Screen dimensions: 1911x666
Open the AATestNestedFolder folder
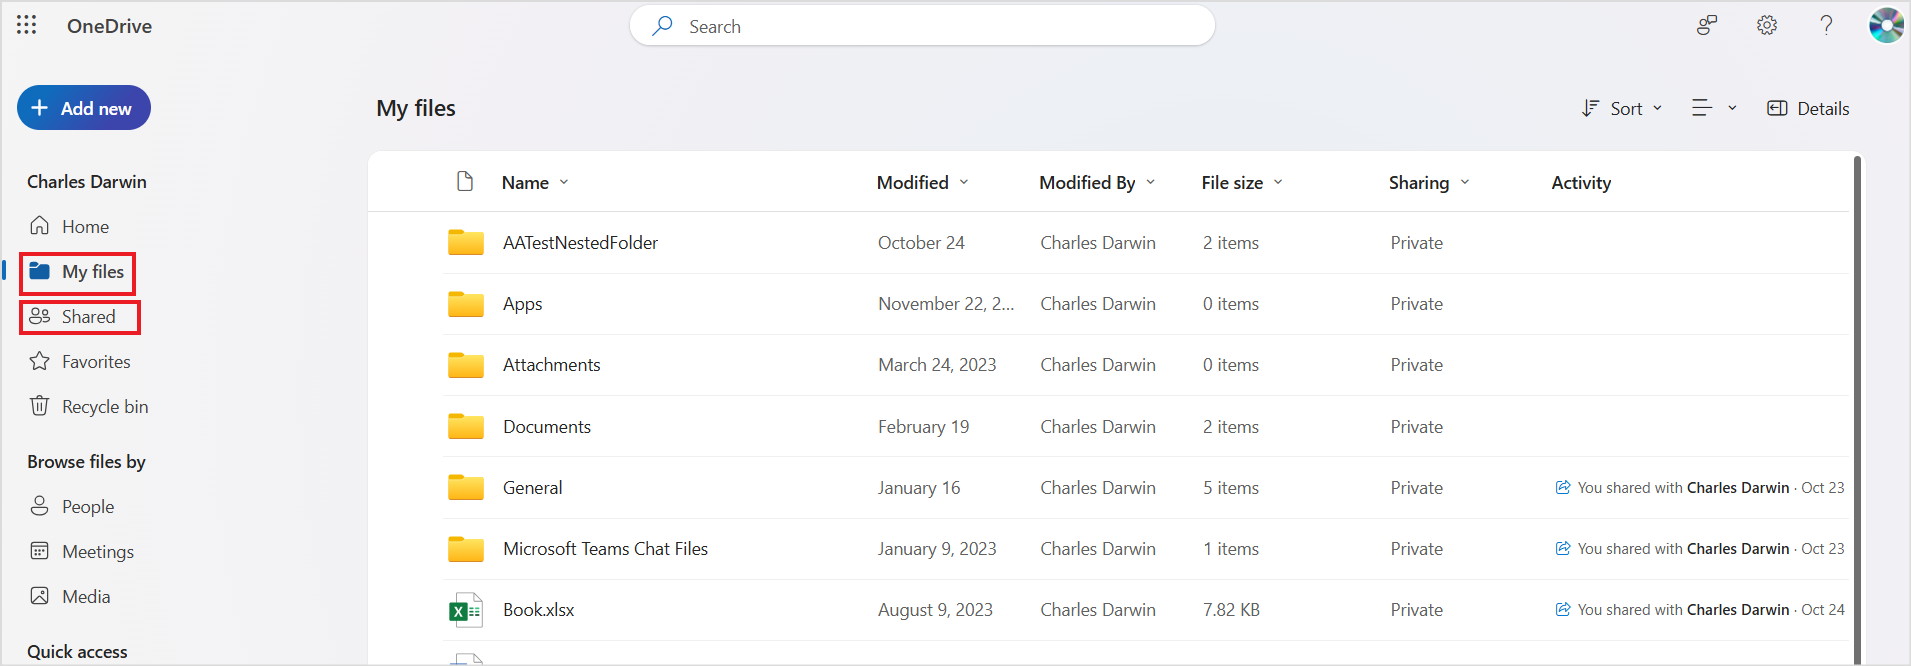pyautogui.click(x=580, y=243)
